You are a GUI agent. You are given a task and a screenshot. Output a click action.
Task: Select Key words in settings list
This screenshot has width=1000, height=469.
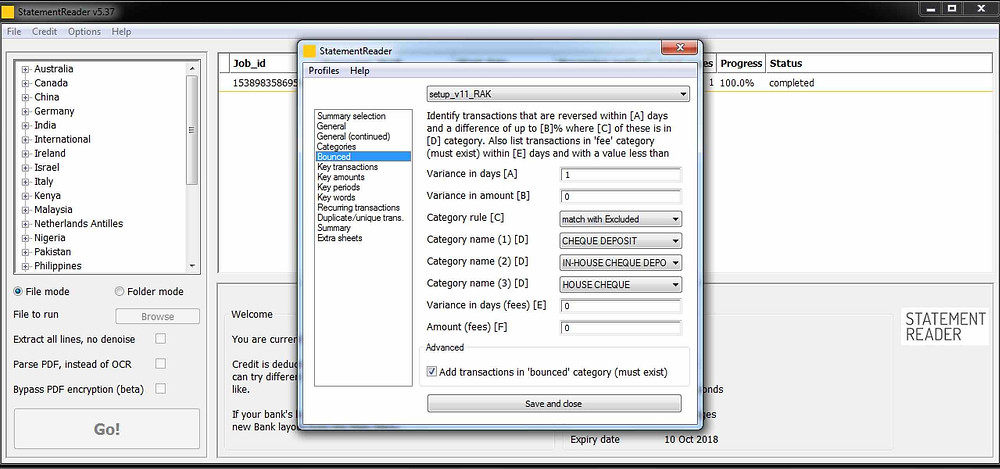click(x=336, y=197)
